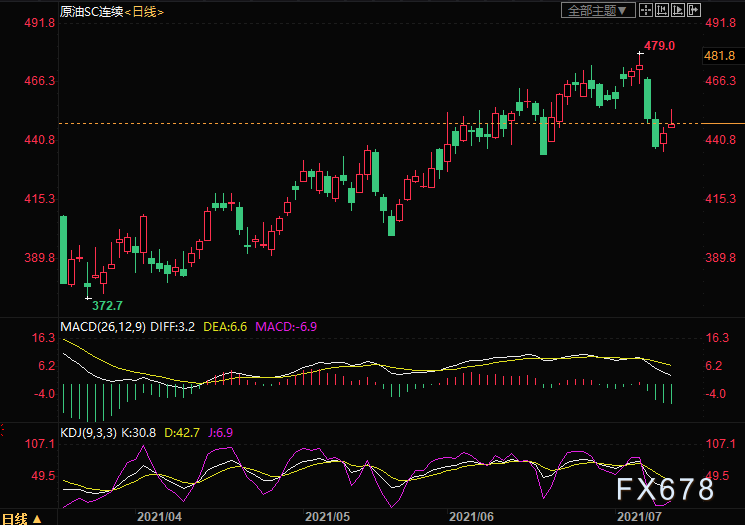Click the 2021/06 date on time axis
This screenshot has width=745, height=525.
472,517
